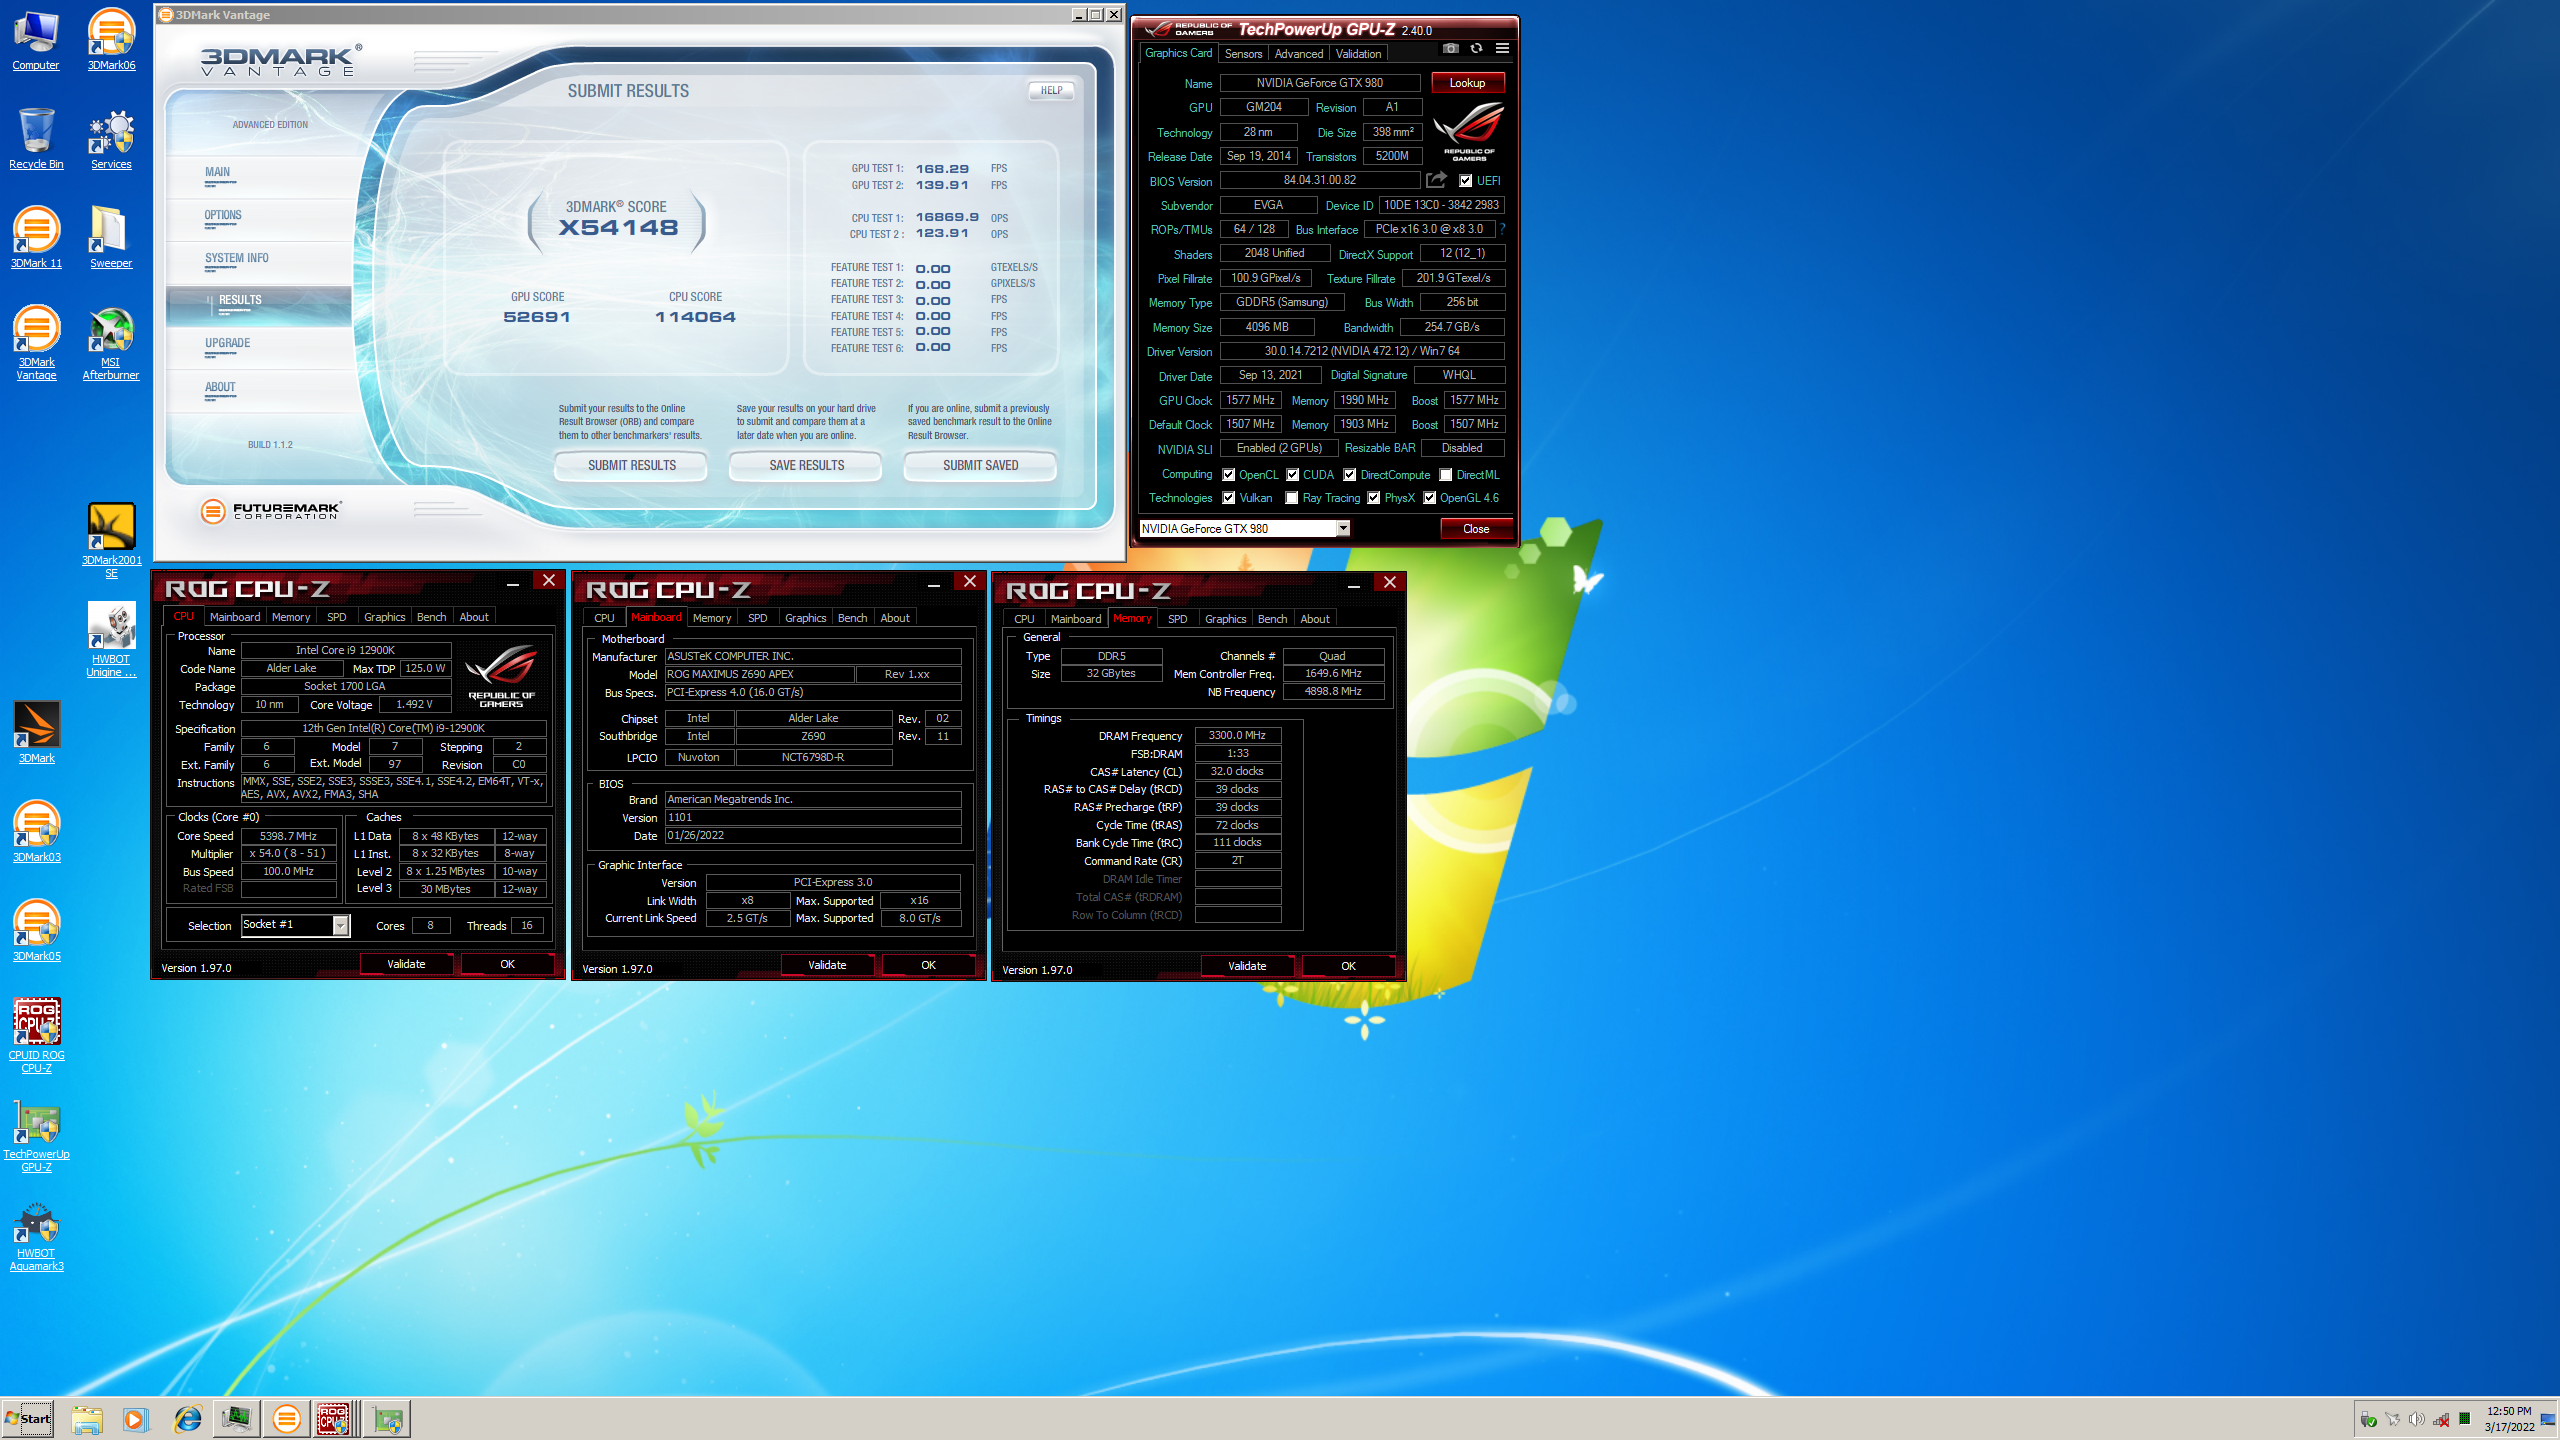The image size is (2560, 1440).
Task: Toggle the PhysX checkbox
Action: tap(1374, 498)
